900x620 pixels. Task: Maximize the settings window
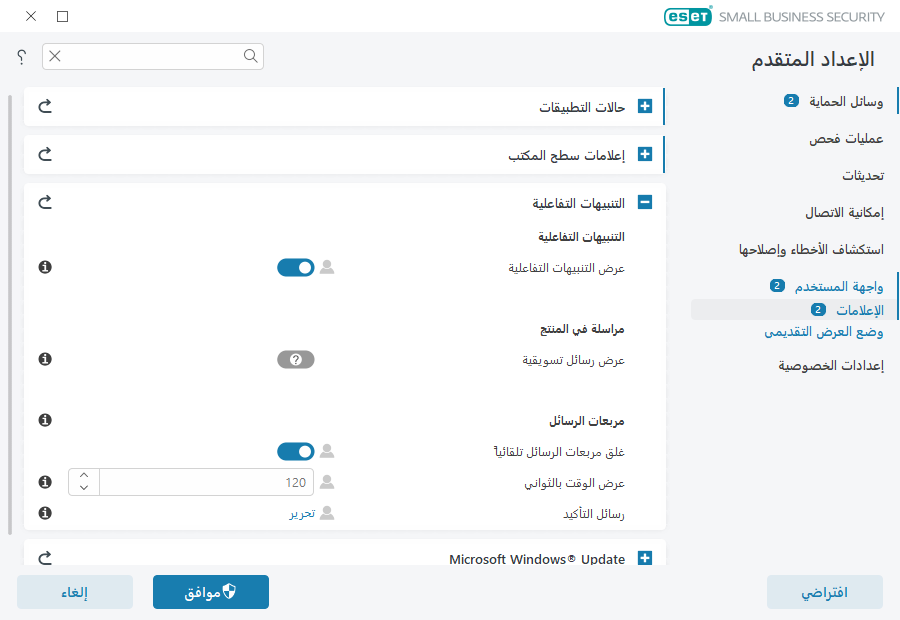[63, 16]
